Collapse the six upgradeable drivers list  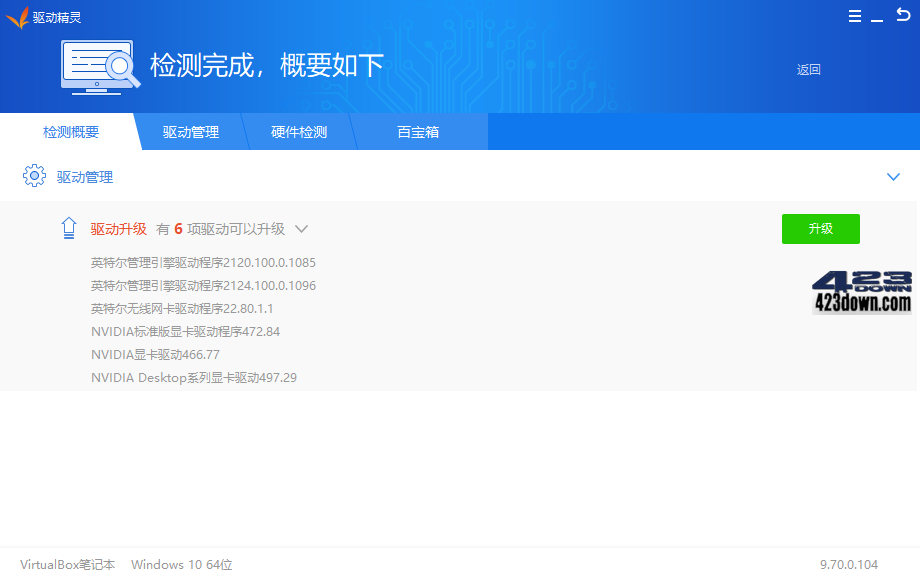[x=301, y=229]
